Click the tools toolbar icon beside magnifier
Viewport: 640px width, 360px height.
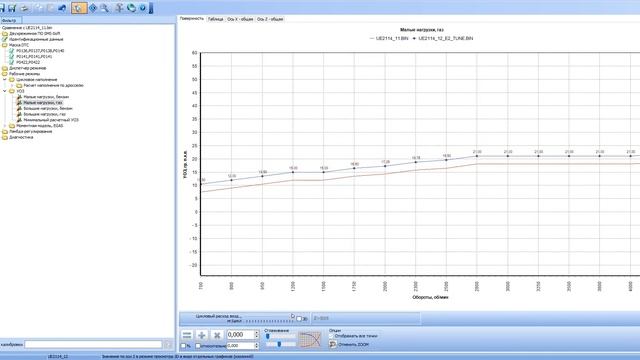pyautogui.click(x=119, y=8)
